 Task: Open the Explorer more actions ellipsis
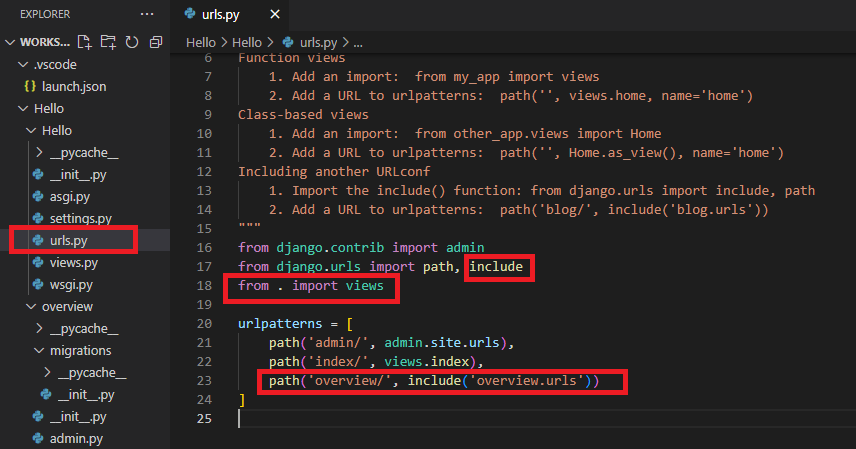pyautogui.click(x=147, y=14)
